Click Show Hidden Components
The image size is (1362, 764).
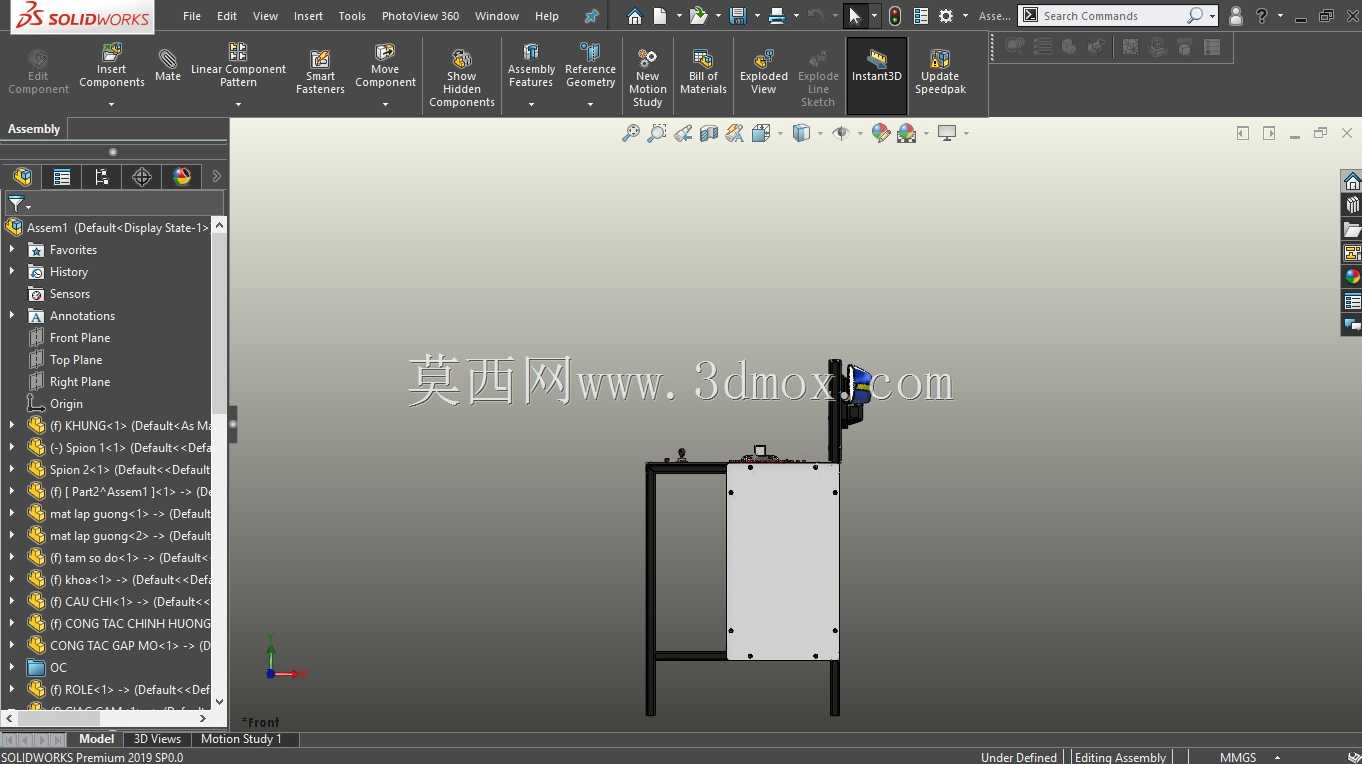pyautogui.click(x=461, y=78)
